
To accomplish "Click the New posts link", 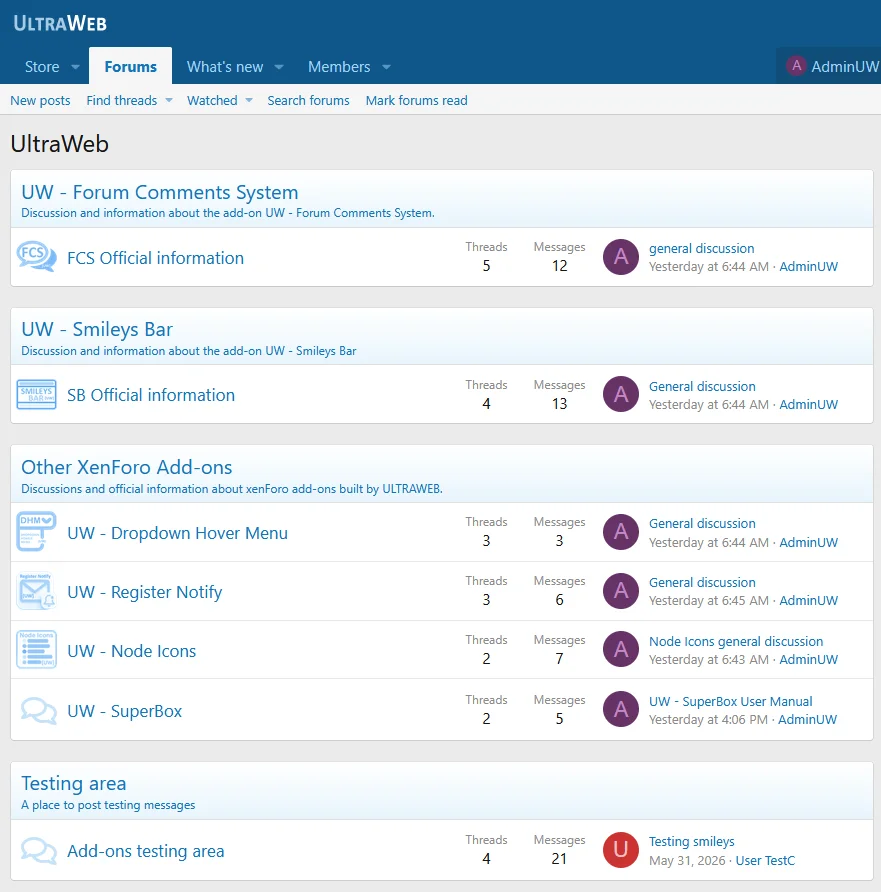I will pyautogui.click(x=40, y=101).
